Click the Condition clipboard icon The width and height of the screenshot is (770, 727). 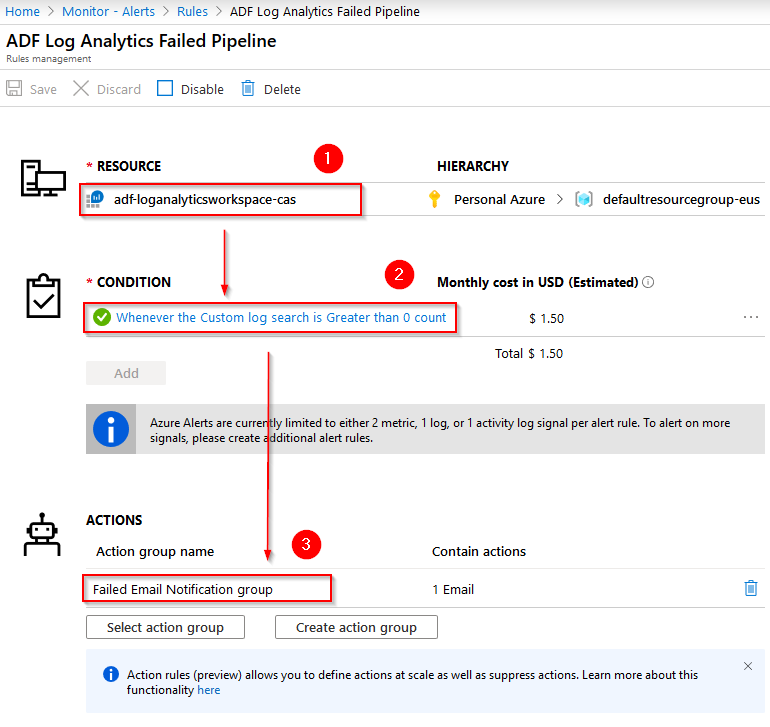click(43, 296)
